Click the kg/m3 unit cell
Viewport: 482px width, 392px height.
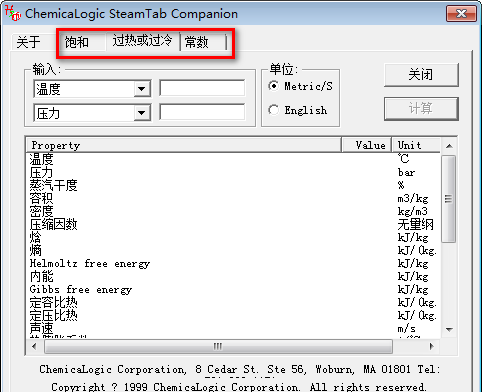pos(413,211)
